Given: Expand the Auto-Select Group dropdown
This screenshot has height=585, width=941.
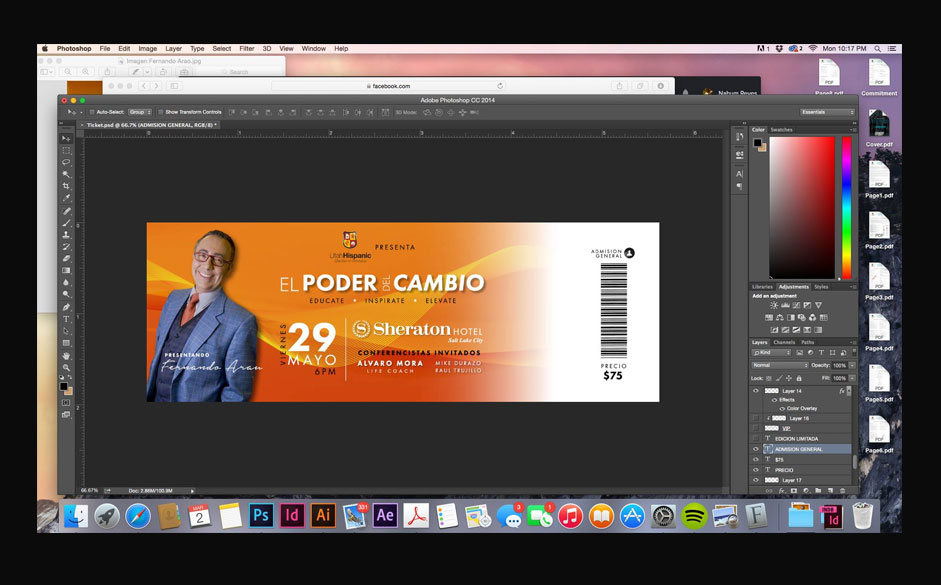Looking at the screenshot, I should (x=138, y=112).
